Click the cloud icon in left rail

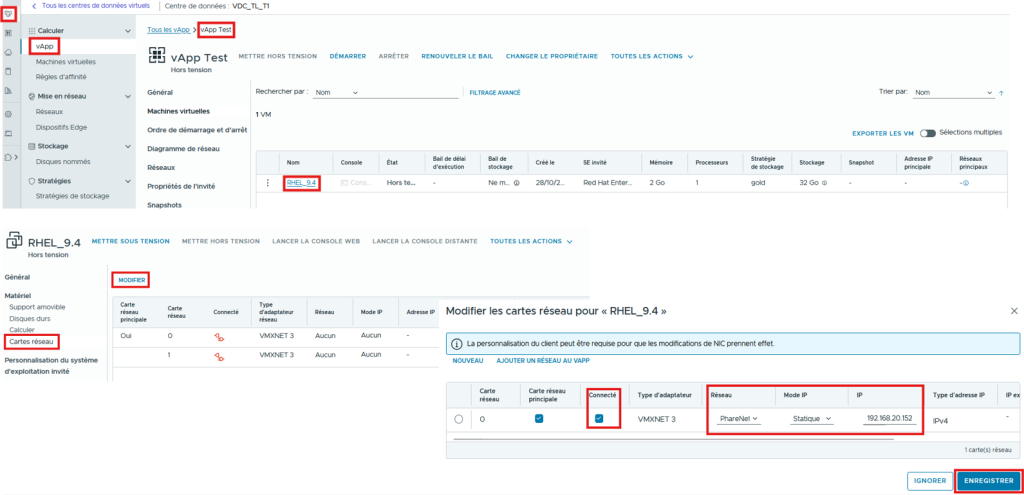[9, 52]
